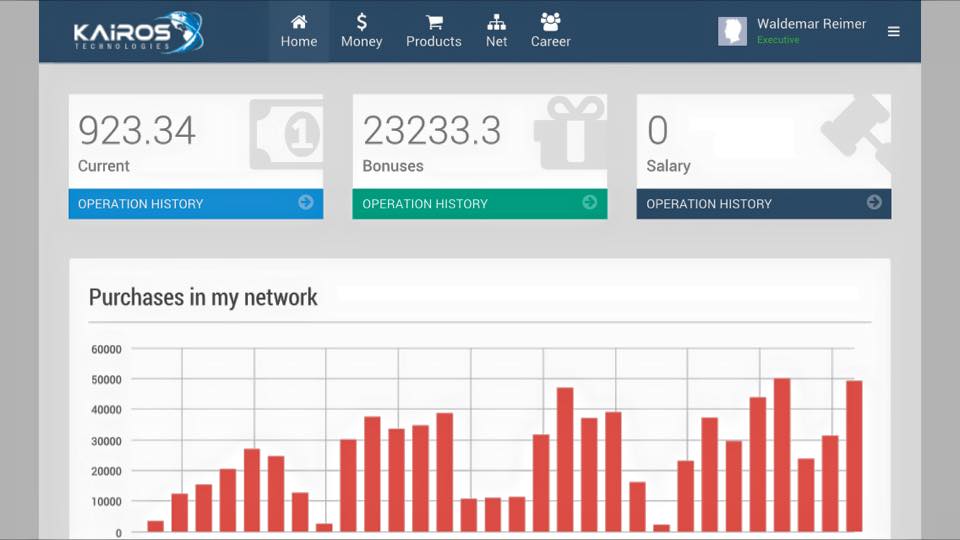Click arrow icon on Current operation history

click(306, 203)
